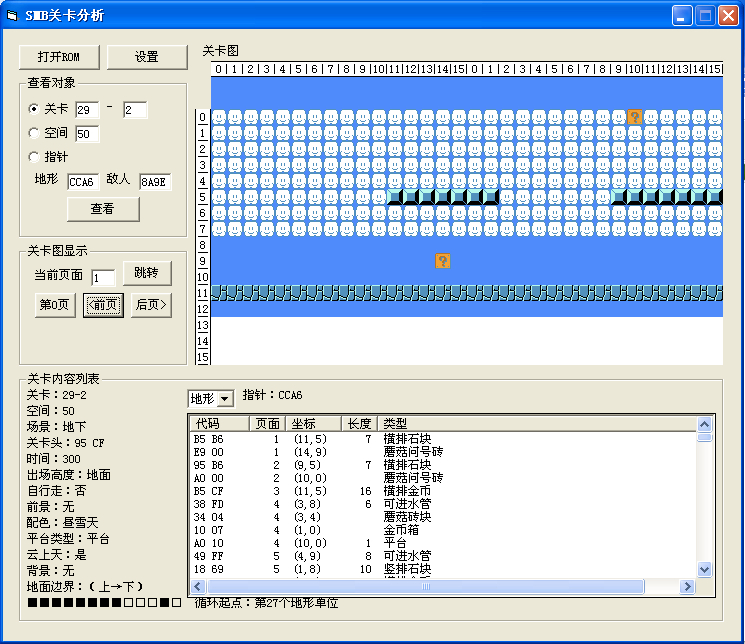Minimize the SMB关卡分析 window
Viewport: 745px width, 644px height.
point(682,16)
